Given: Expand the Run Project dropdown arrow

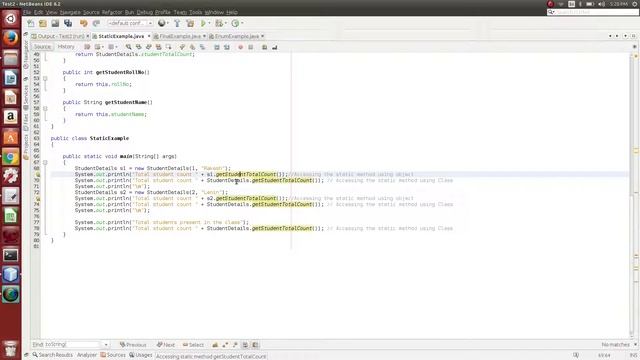Looking at the screenshot, I should (209, 23).
